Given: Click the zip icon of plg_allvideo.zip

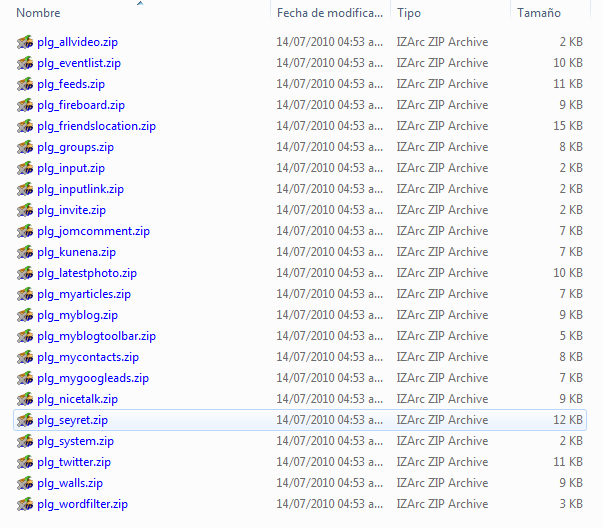Looking at the screenshot, I should [25, 42].
